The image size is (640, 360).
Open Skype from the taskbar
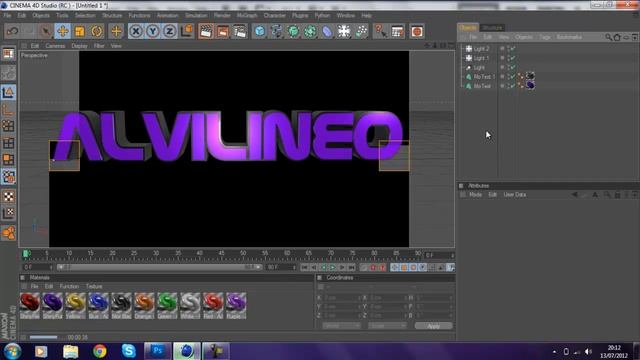[x=129, y=351]
